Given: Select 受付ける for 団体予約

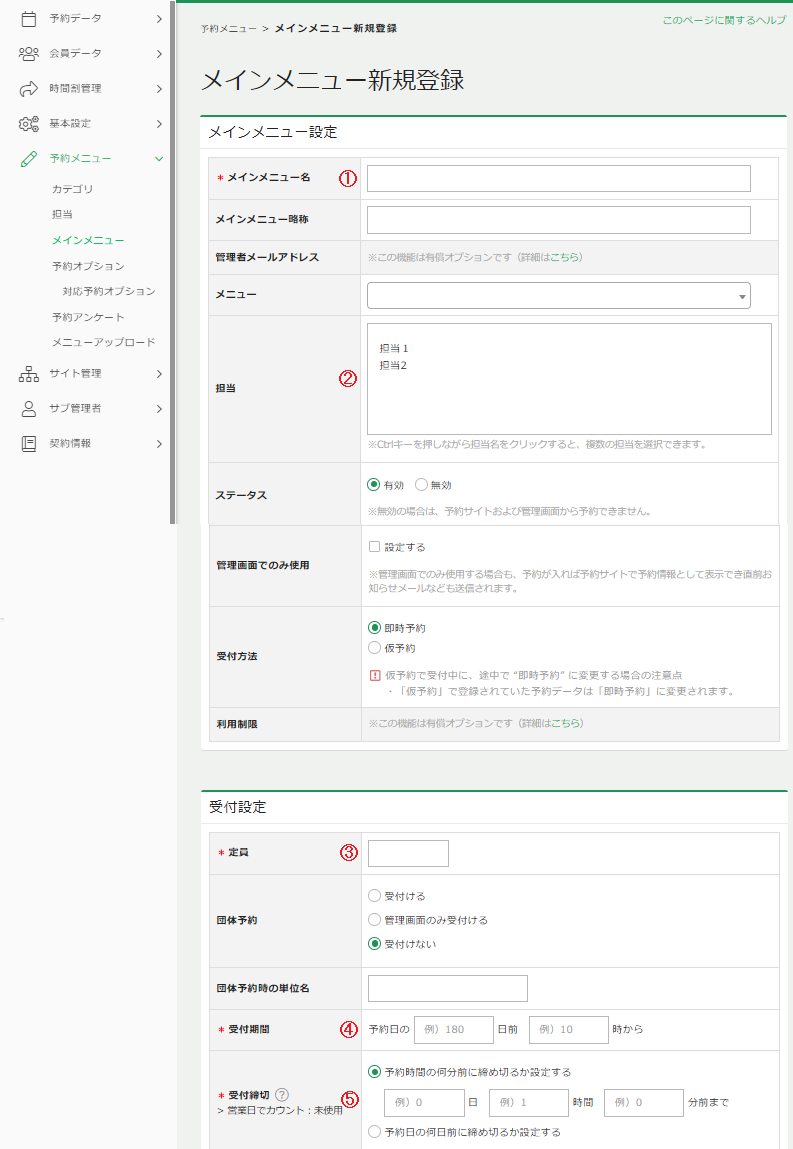Looking at the screenshot, I should [375, 895].
